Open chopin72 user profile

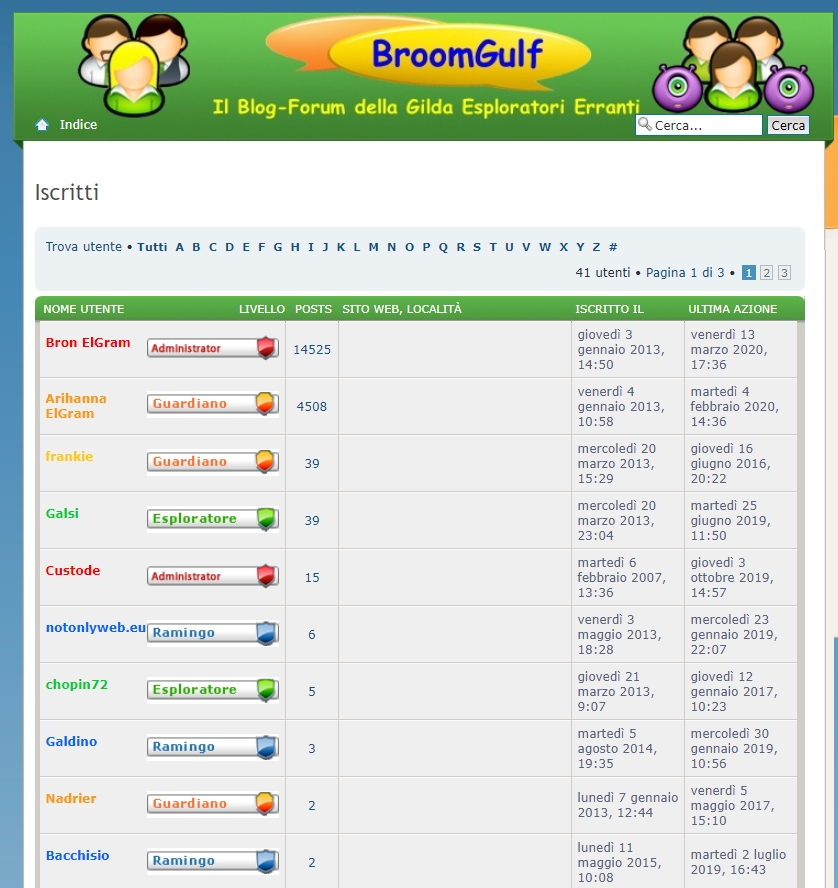click(76, 685)
